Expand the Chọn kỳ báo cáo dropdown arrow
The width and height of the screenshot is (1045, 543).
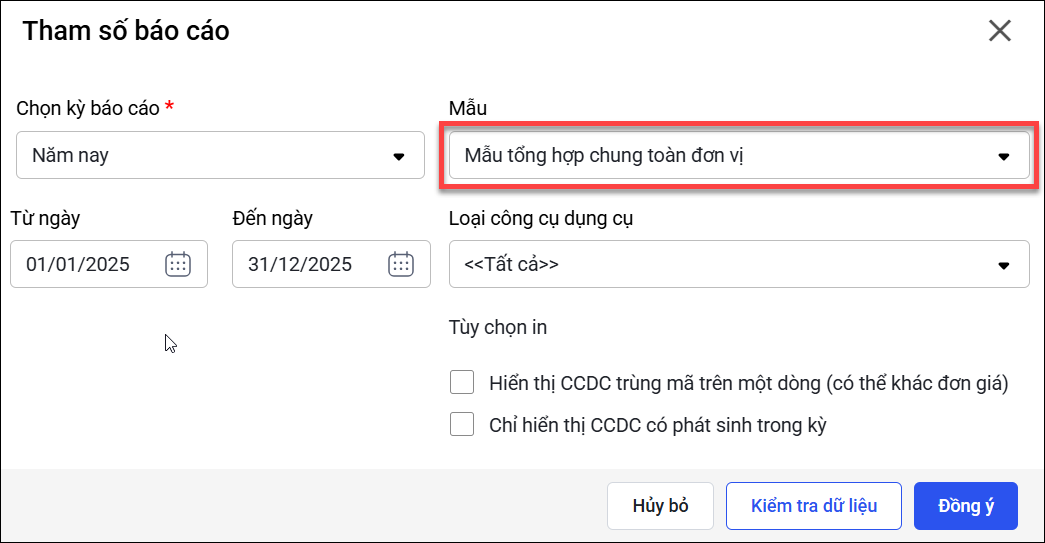(x=399, y=156)
